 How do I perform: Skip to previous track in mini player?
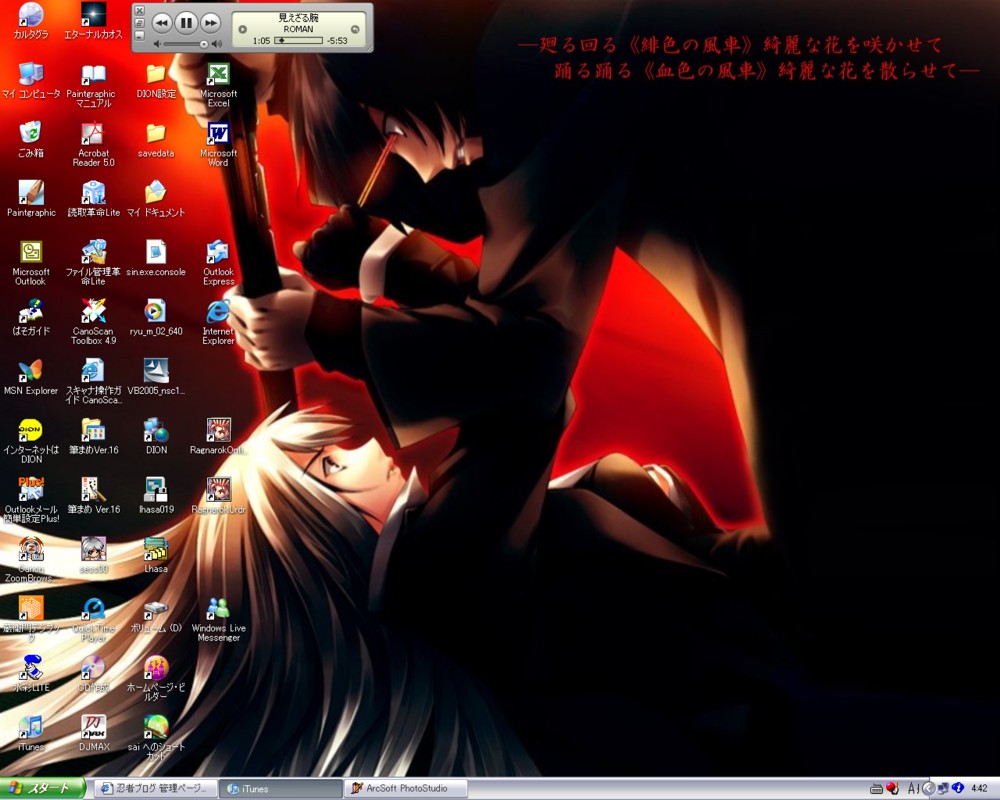162,24
